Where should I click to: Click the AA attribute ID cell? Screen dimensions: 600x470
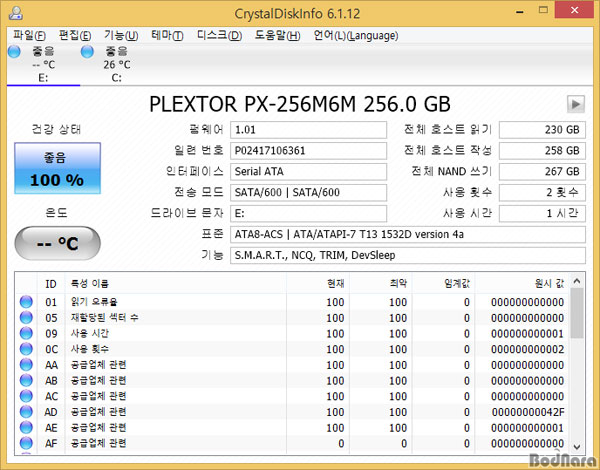click(51, 365)
